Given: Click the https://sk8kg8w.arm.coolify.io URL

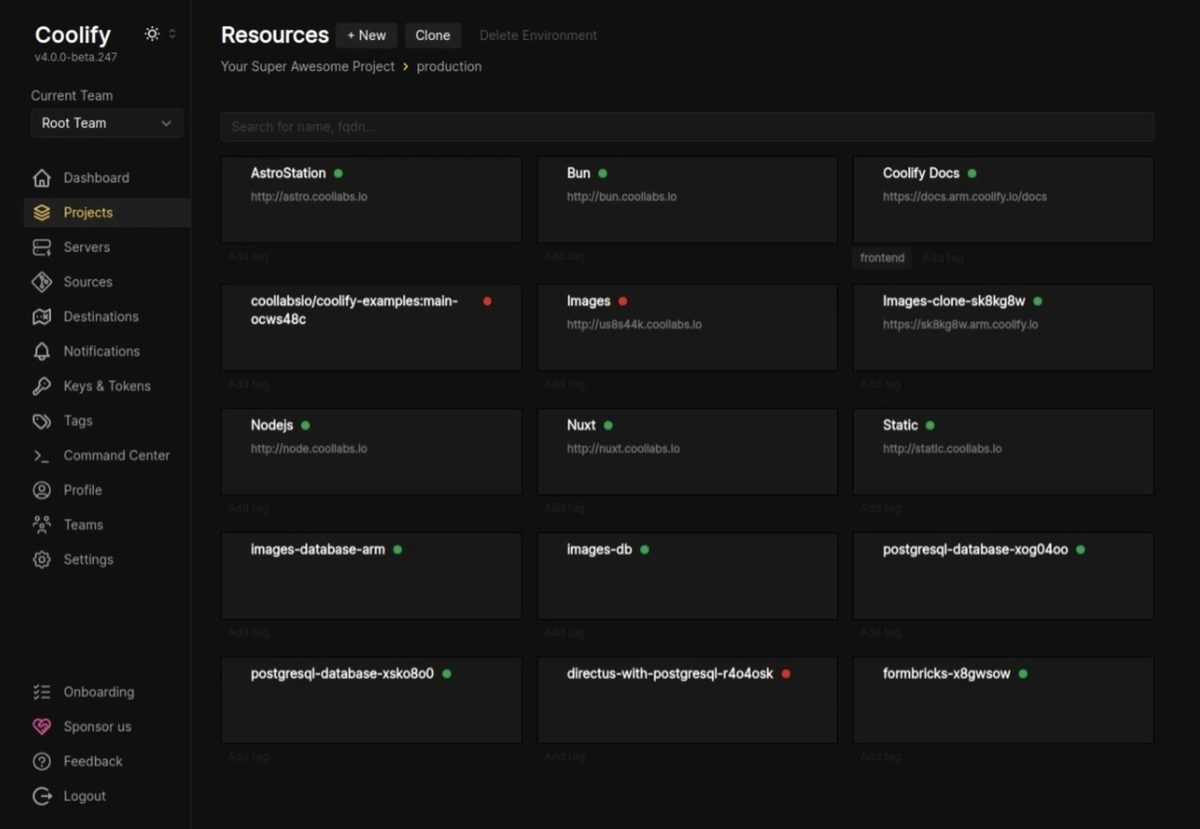Looking at the screenshot, I should click(x=960, y=325).
